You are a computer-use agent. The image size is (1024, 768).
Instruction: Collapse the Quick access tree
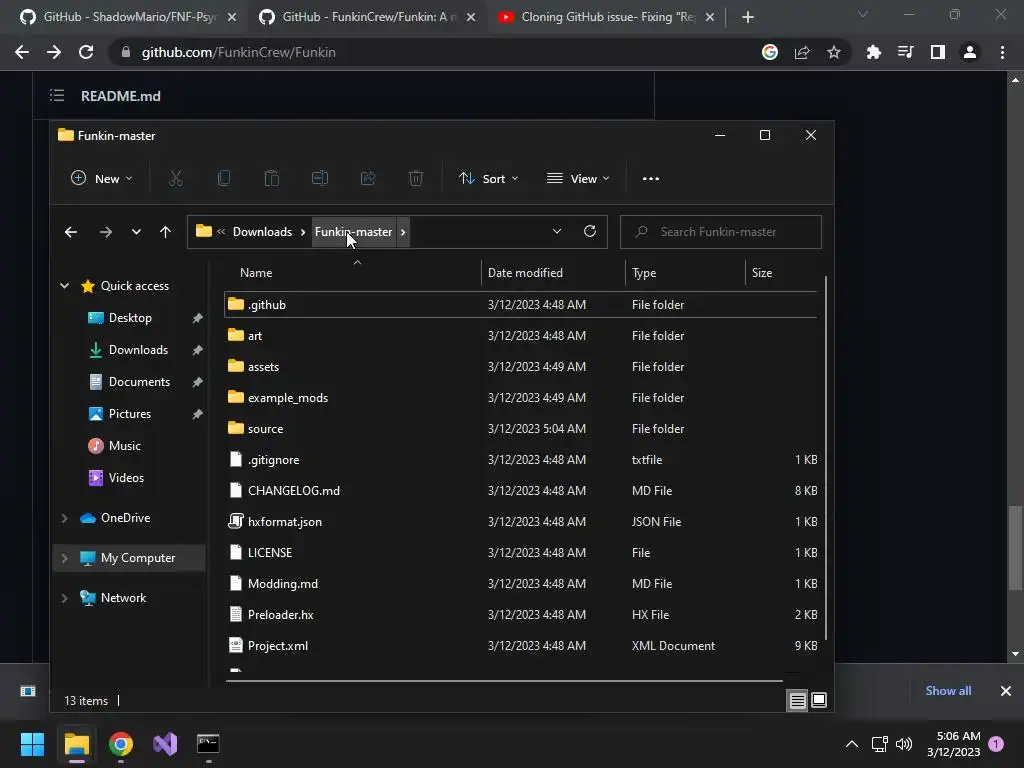65,285
